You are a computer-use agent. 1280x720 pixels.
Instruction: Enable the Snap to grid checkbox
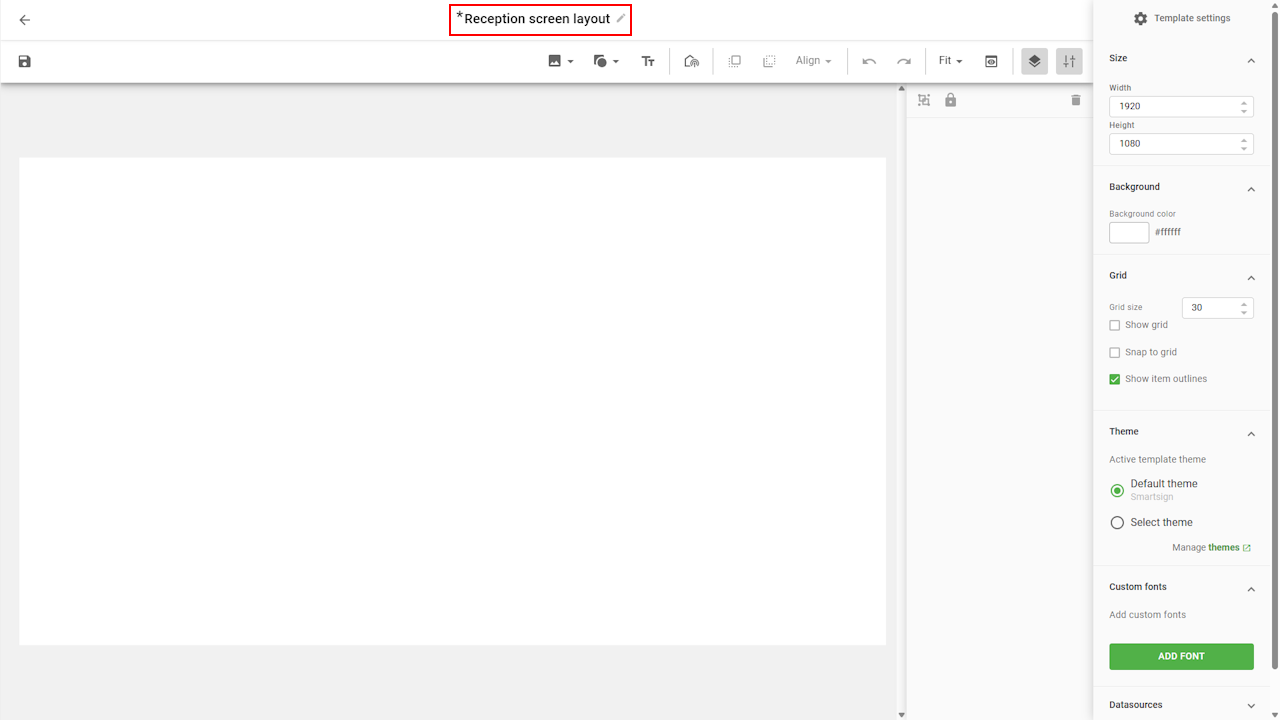(x=1115, y=352)
